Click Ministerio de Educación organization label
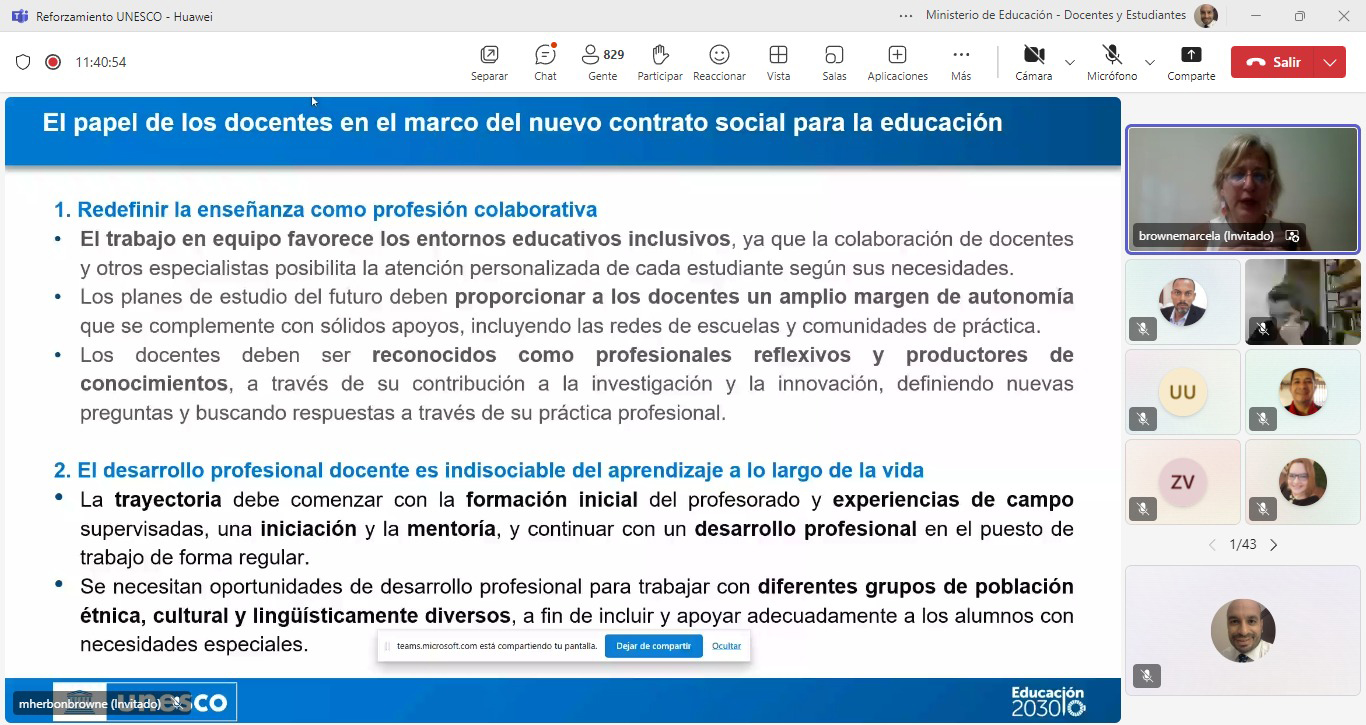The image size is (1366, 725). tap(1055, 16)
